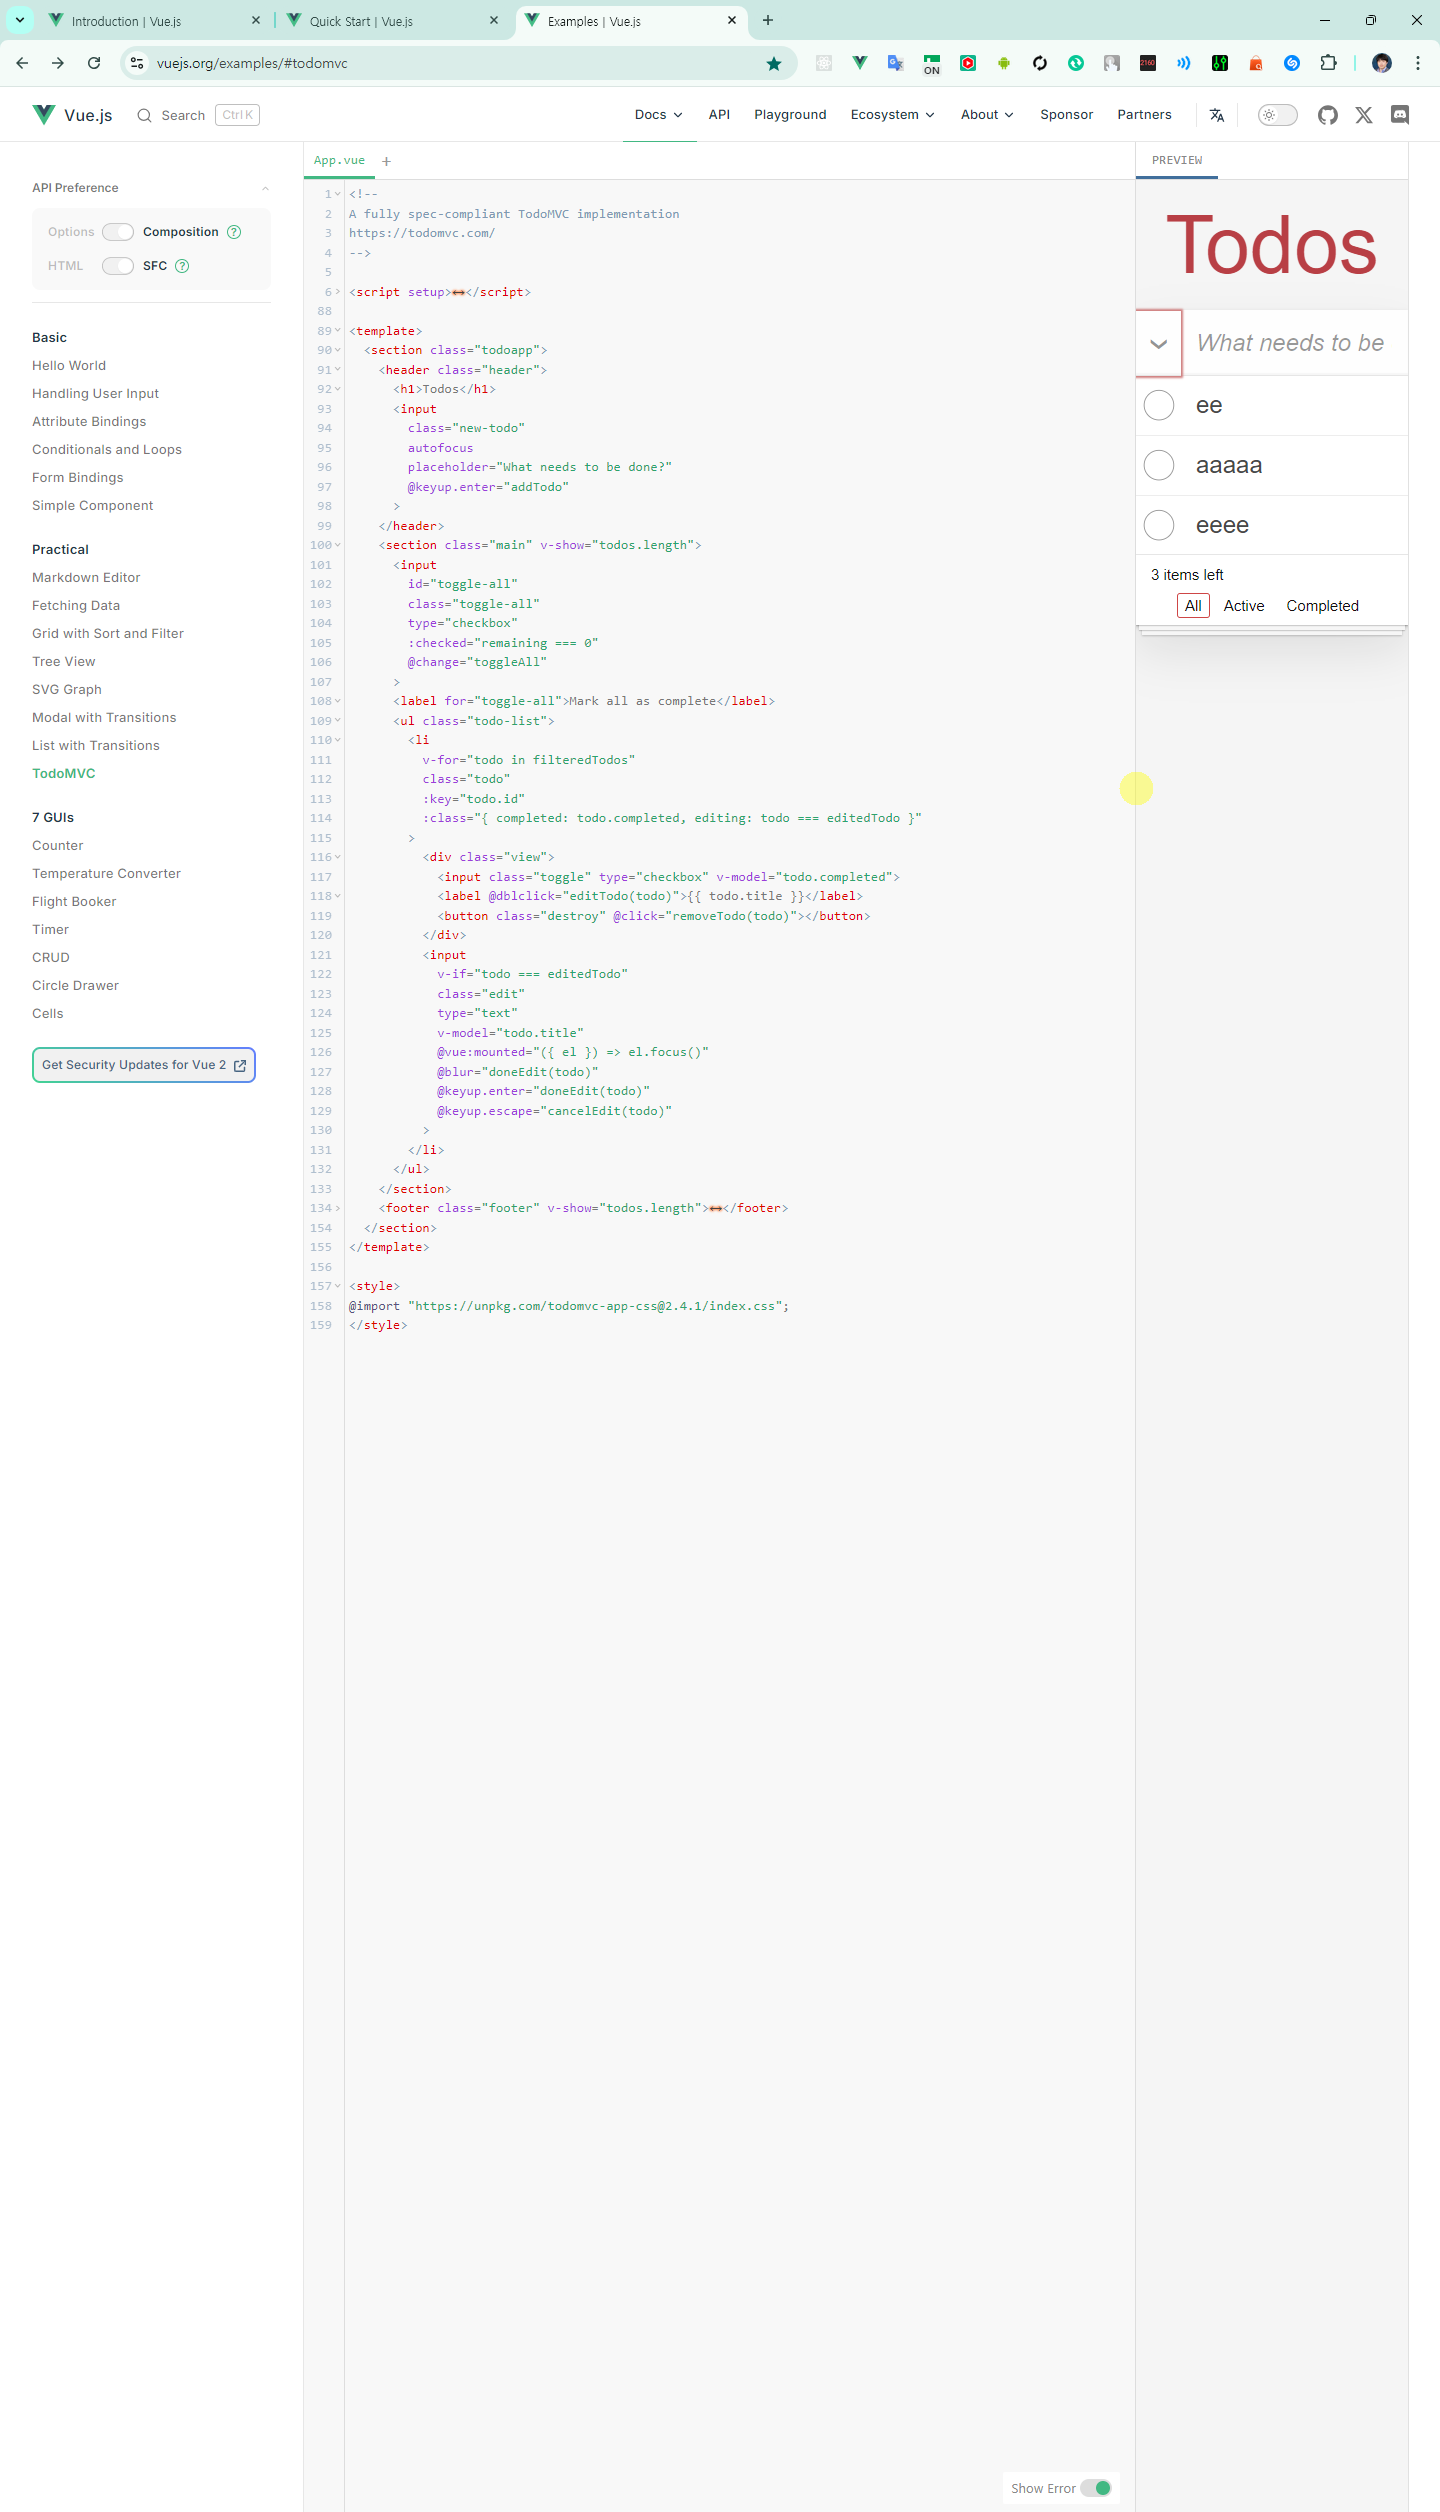Select the All filter

pos(1193,606)
